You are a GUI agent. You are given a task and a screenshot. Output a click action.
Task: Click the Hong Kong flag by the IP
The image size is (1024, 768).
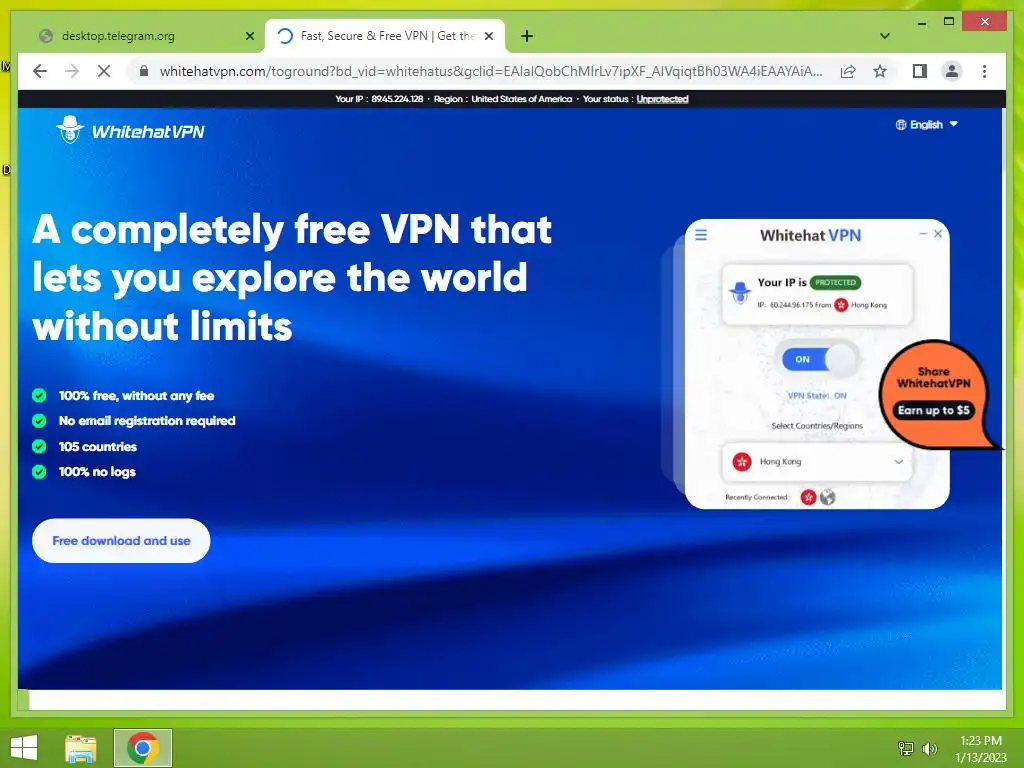tap(841, 305)
